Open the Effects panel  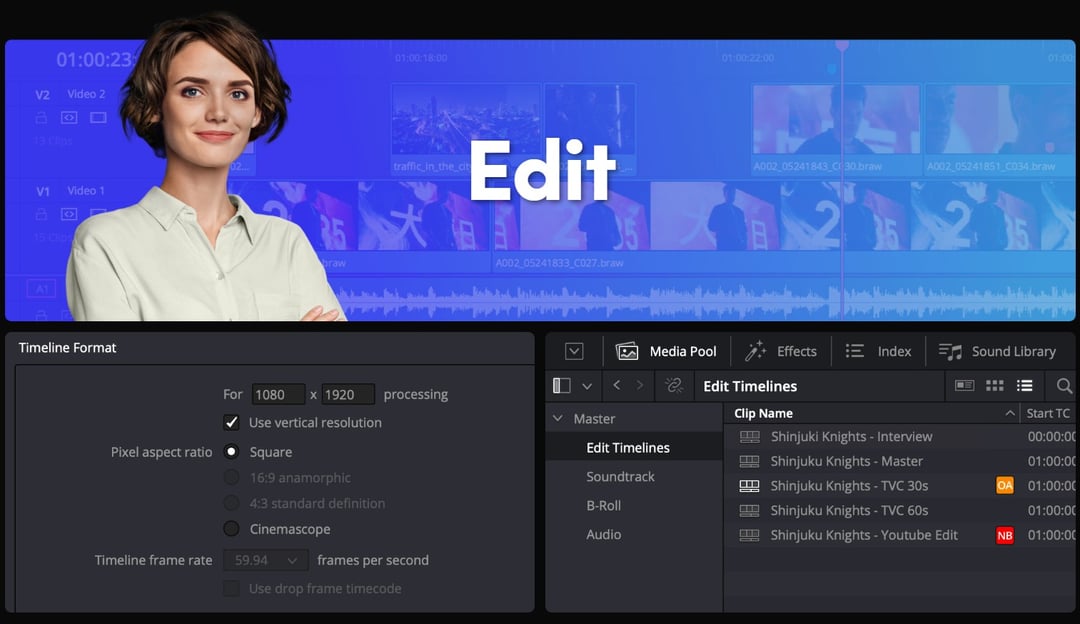pyautogui.click(x=781, y=351)
